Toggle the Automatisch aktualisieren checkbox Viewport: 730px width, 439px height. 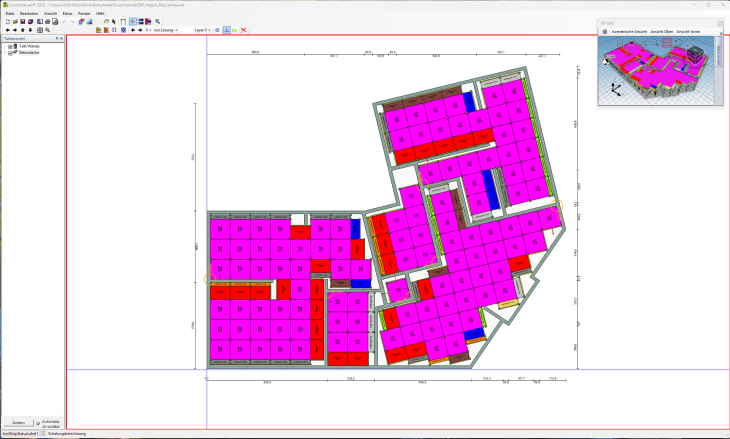[x=38, y=423]
